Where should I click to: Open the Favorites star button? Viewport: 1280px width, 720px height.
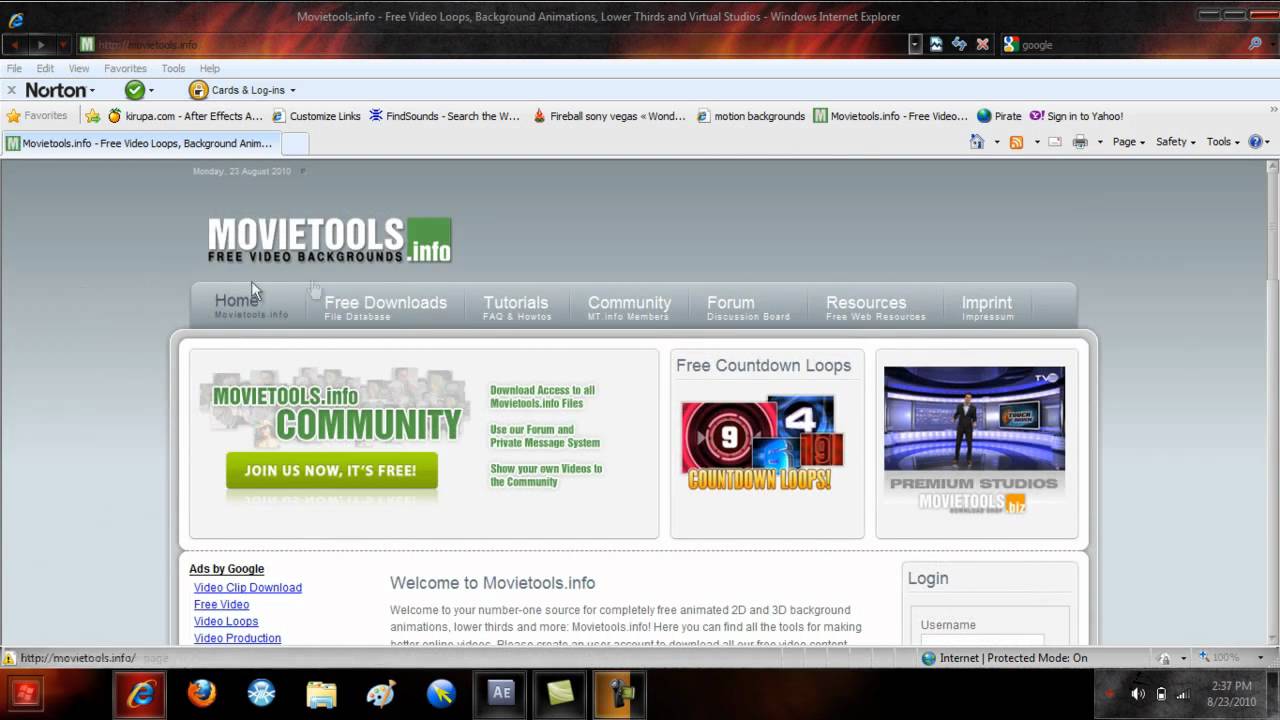point(37,116)
